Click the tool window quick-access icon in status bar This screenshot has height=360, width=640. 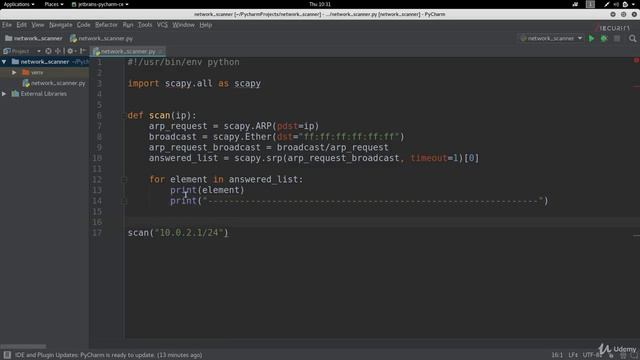point(7,355)
